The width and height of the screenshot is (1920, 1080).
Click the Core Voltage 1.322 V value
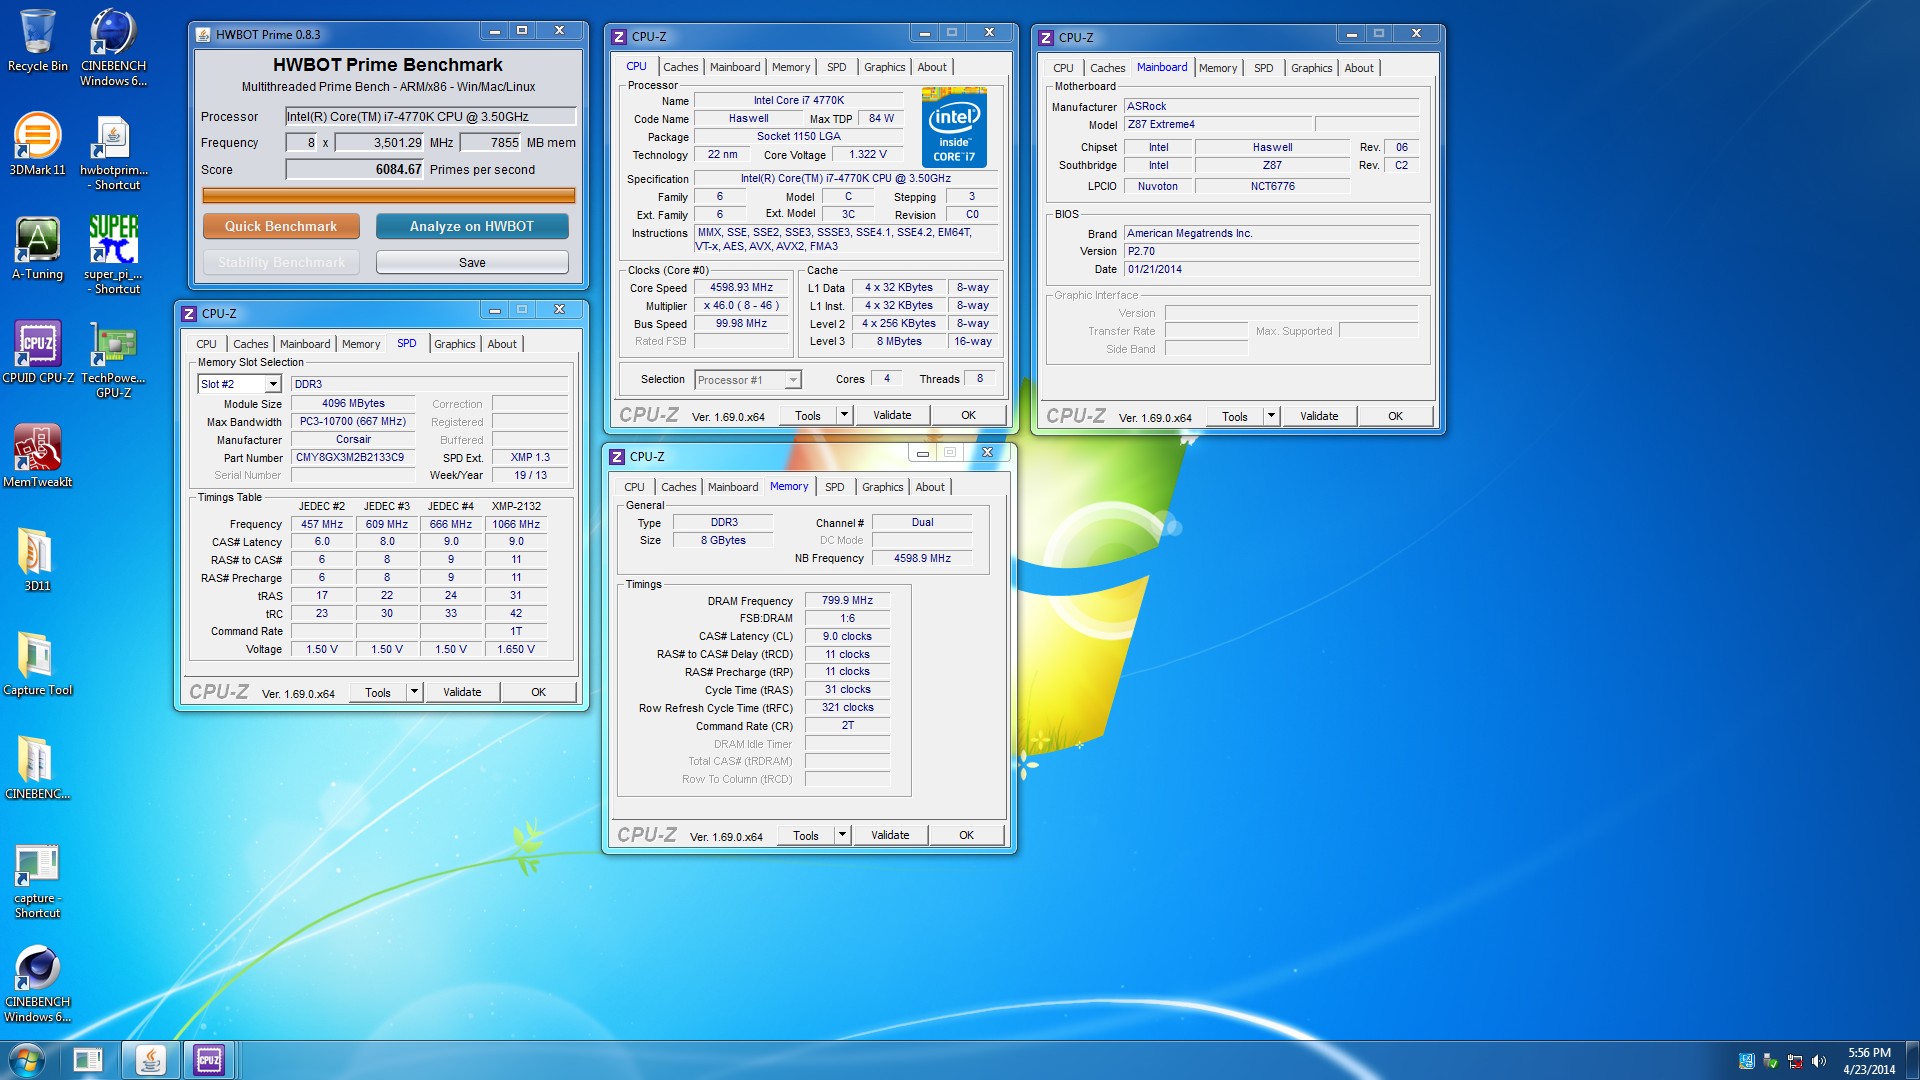tap(867, 155)
